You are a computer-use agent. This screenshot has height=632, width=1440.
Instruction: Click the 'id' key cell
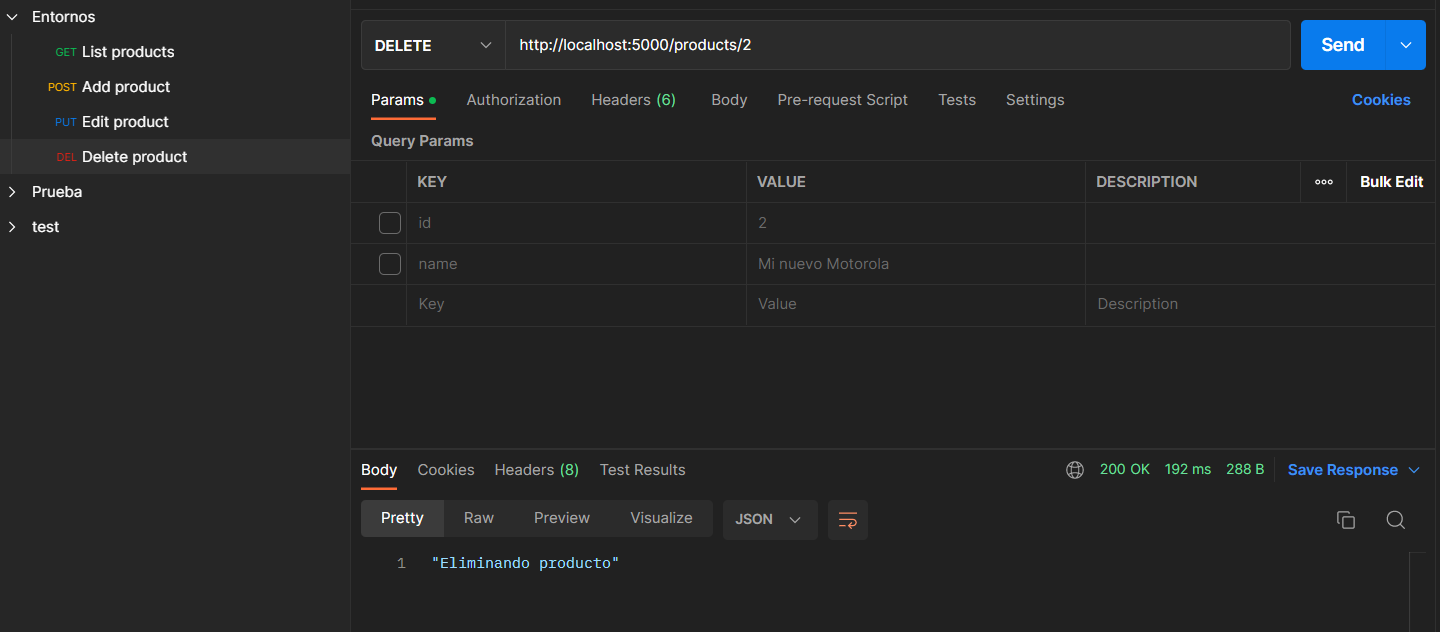(576, 223)
